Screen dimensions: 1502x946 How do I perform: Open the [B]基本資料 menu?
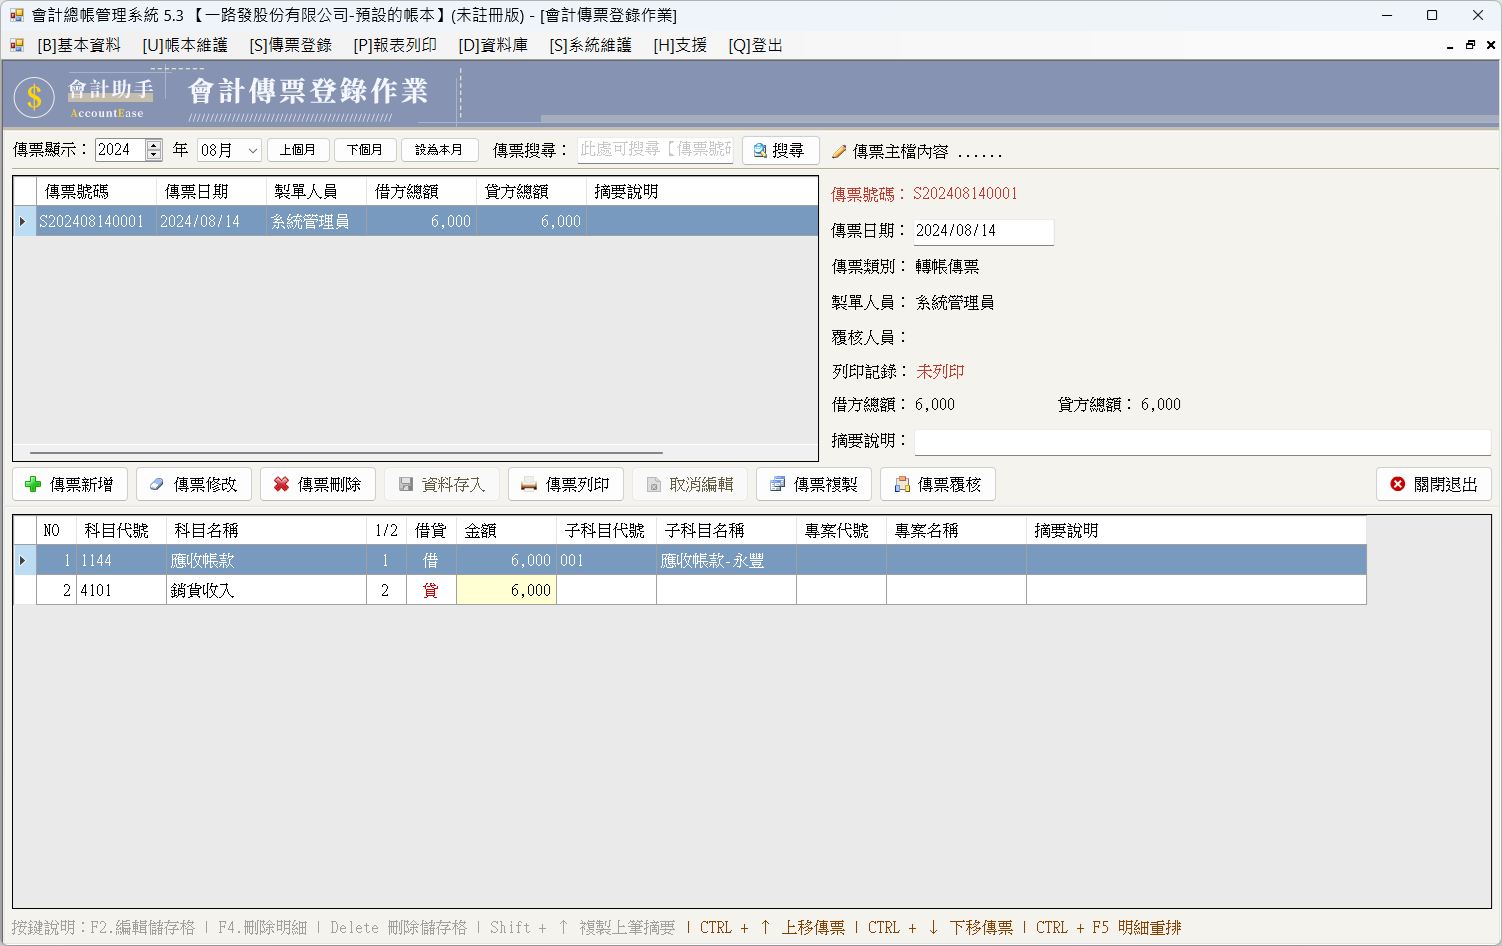[79, 45]
